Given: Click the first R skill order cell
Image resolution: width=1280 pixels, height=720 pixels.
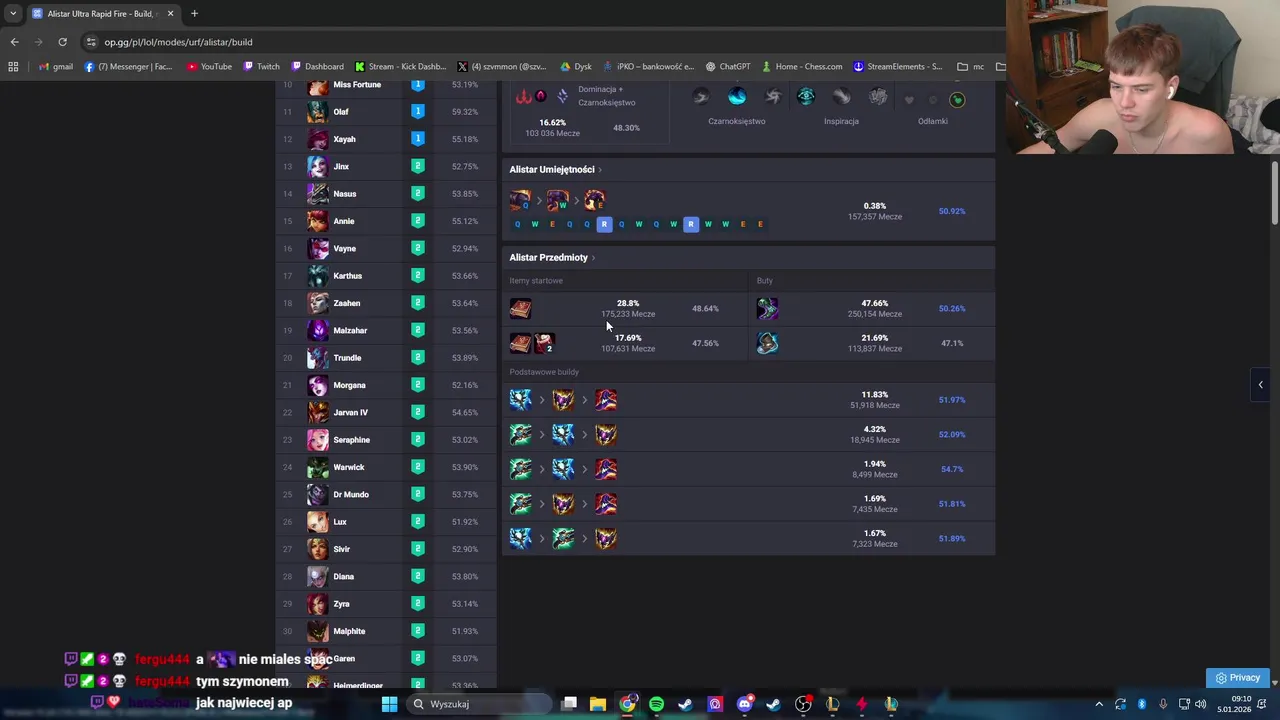Looking at the screenshot, I should (604, 224).
